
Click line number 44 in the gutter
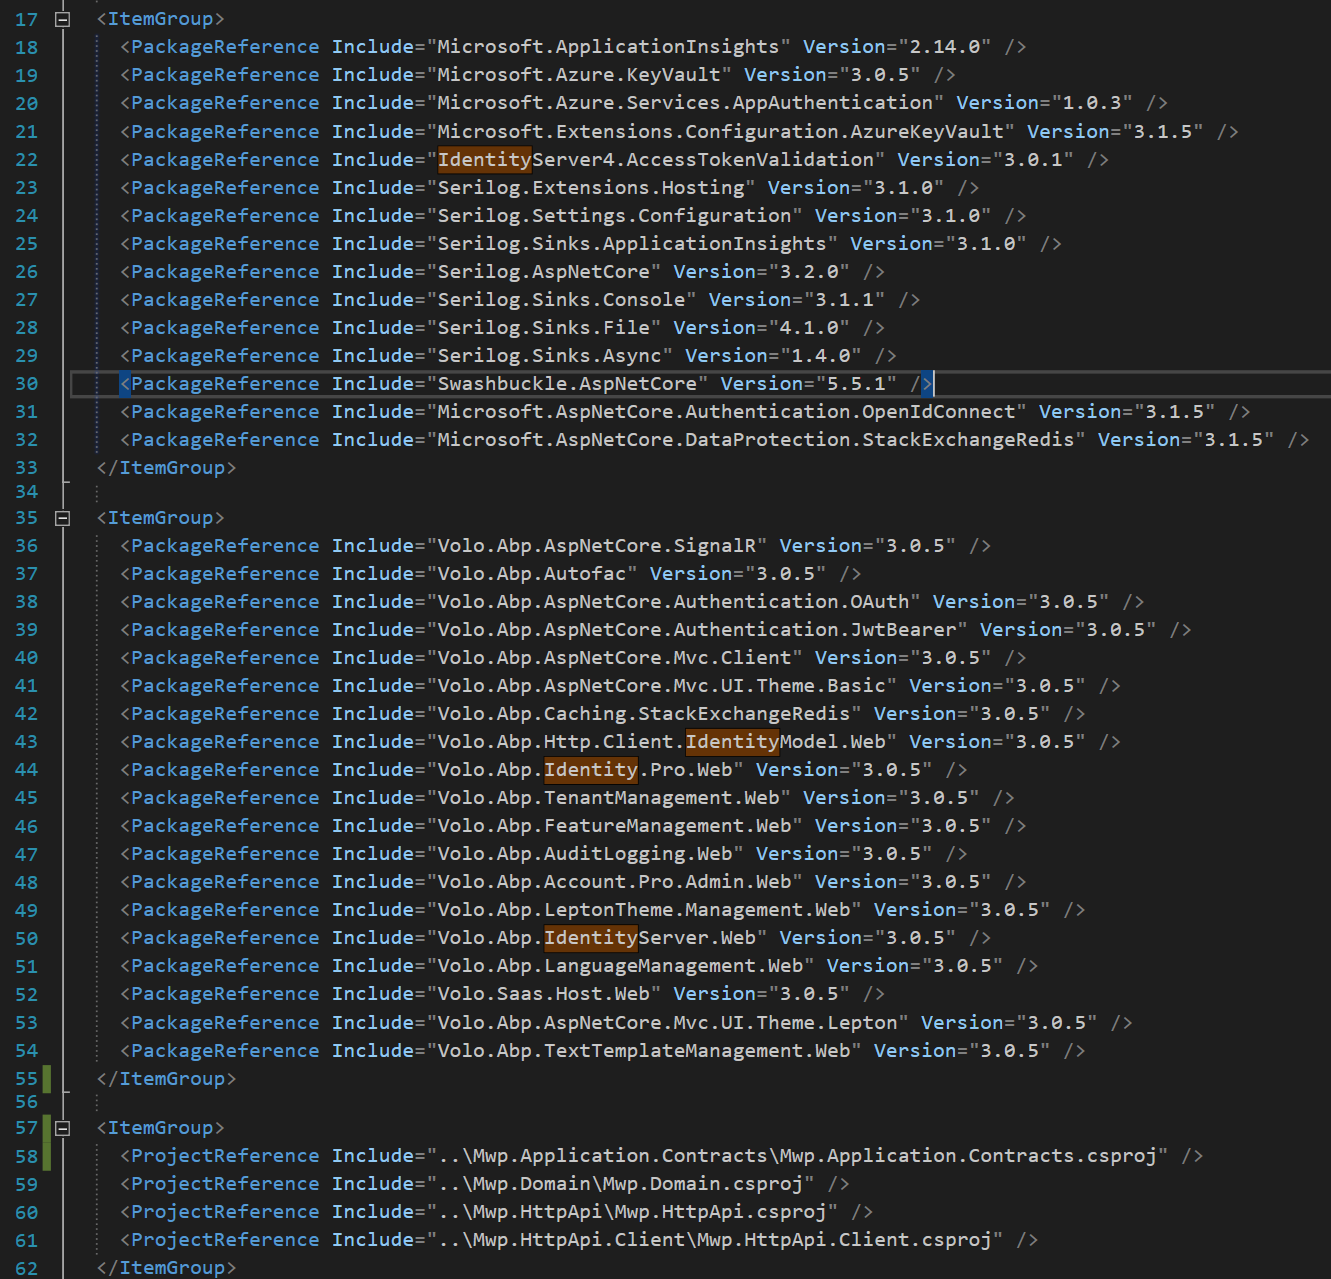tap(27, 770)
